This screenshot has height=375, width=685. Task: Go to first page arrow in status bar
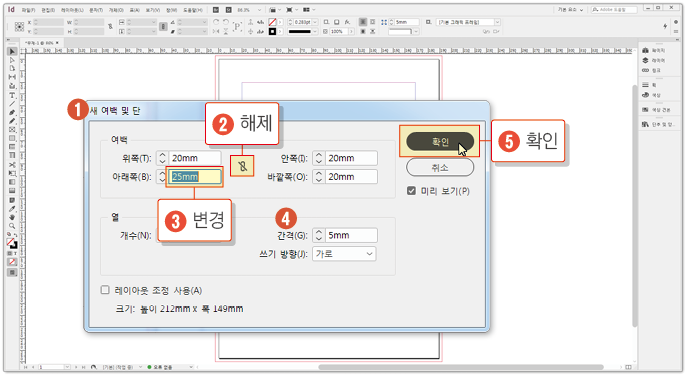(x=26, y=367)
